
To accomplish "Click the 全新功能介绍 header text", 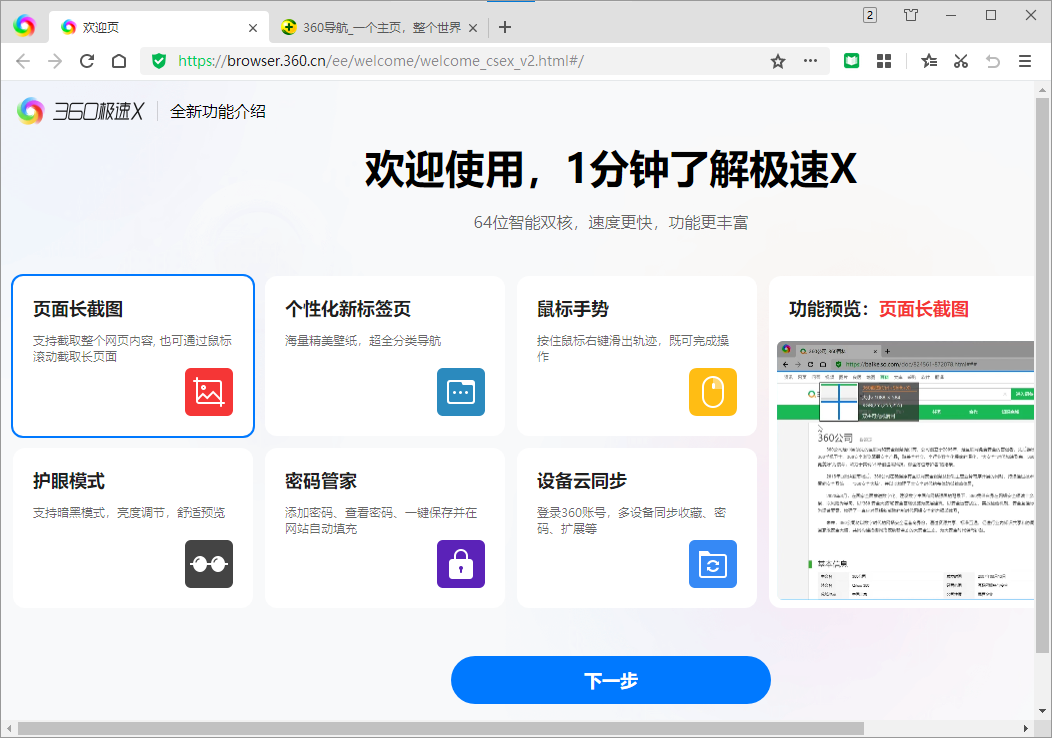I will (218, 111).
